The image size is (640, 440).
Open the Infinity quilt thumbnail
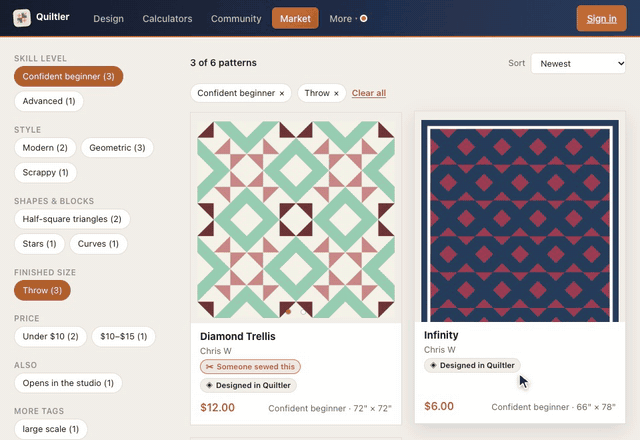pyautogui.click(x=520, y=221)
